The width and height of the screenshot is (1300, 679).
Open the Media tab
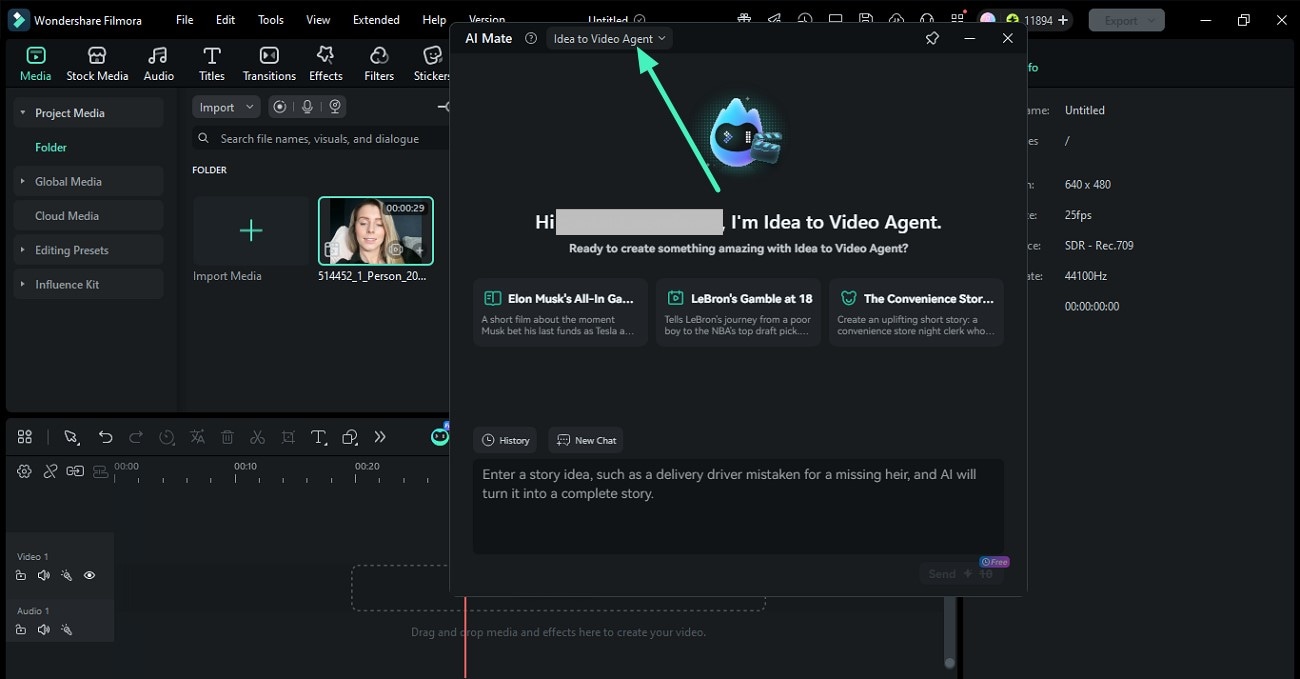pyautogui.click(x=36, y=63)
